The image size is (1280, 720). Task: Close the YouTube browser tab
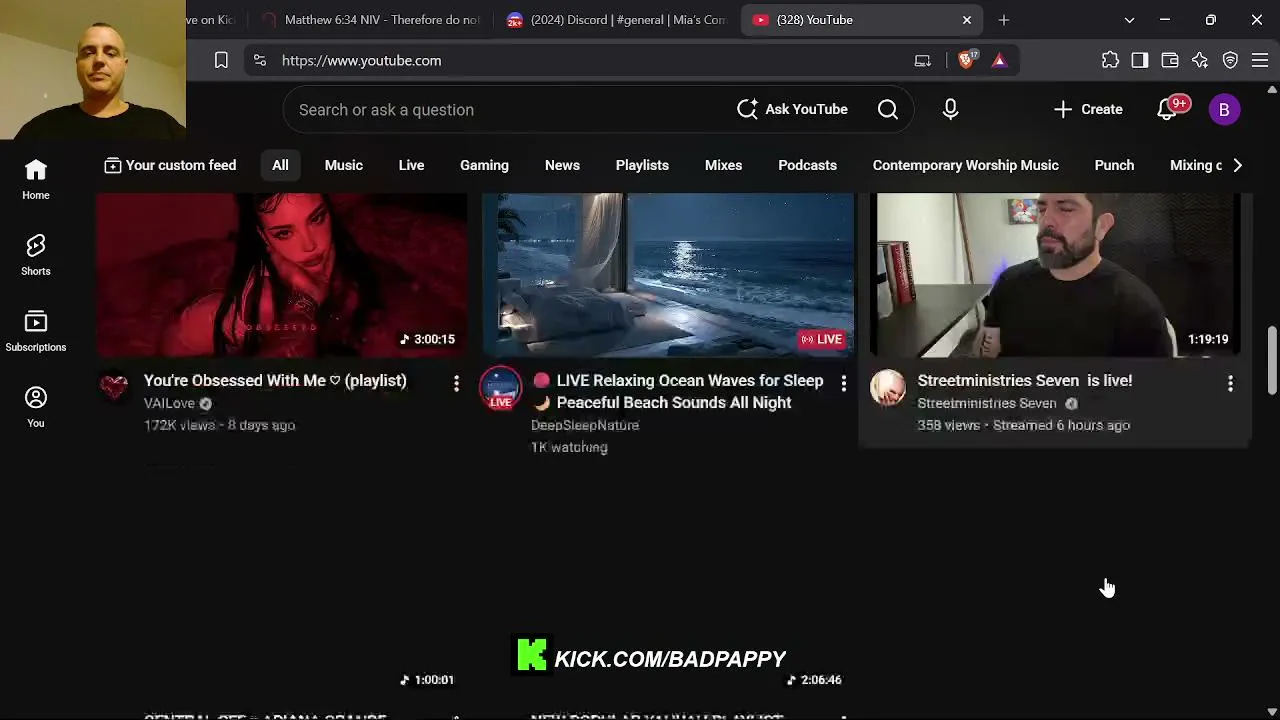coord(967,20)
